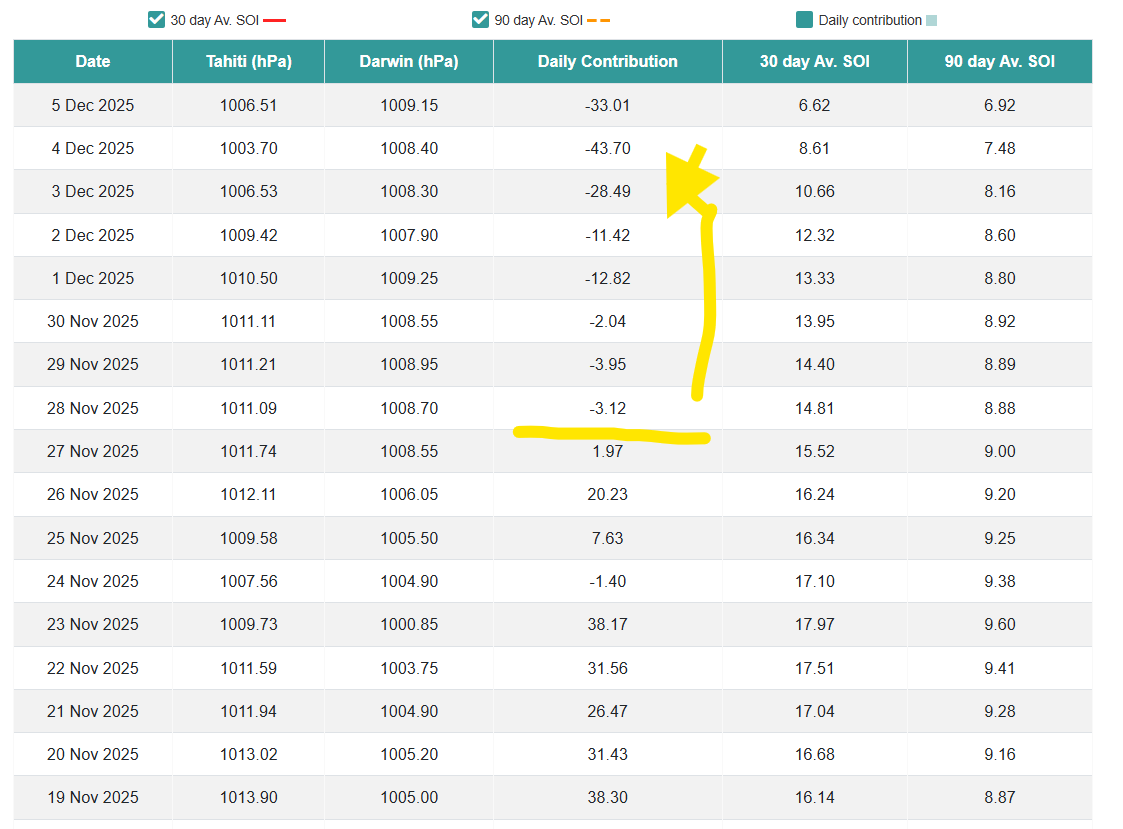
Task: Uncheck the 30 day Av. SOI checkbox
Action: point(156,20)
